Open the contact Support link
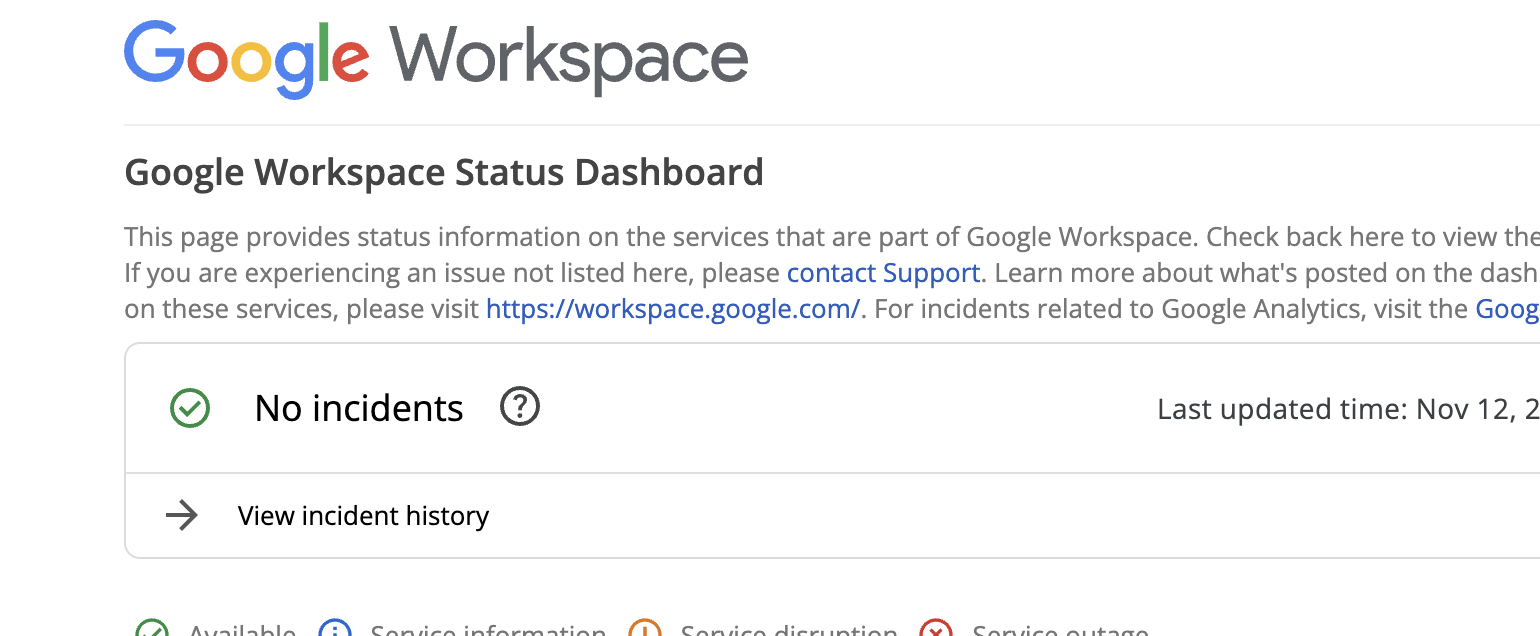 coord(882,272)
